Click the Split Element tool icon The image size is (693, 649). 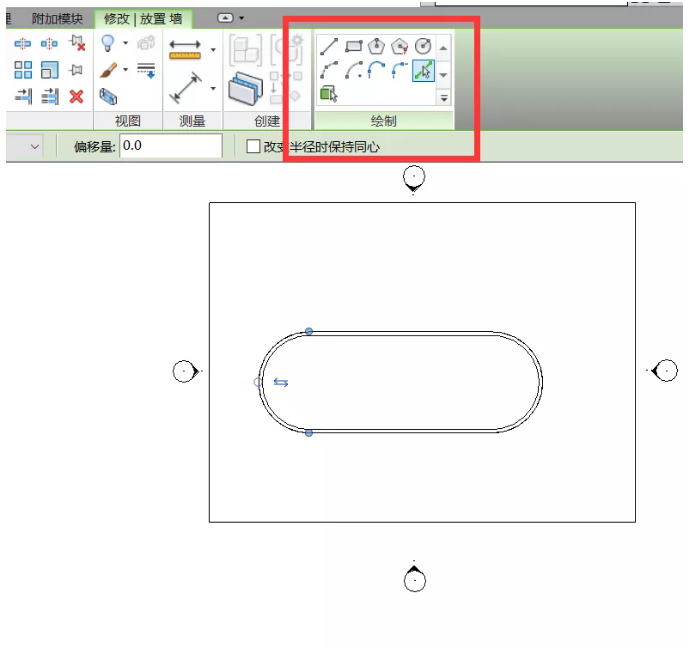coord(23,43)
